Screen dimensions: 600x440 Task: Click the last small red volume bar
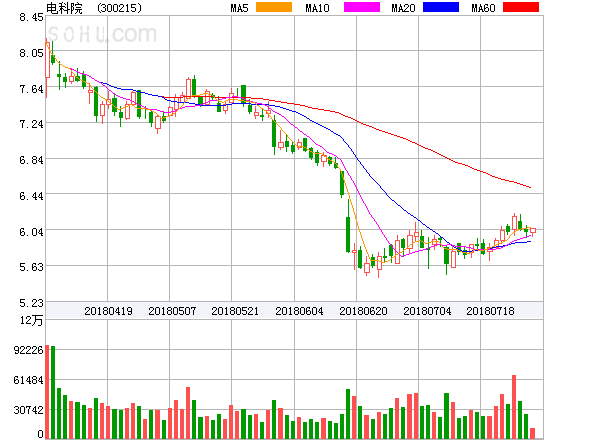pyautogui.click(x=532, y=433)
